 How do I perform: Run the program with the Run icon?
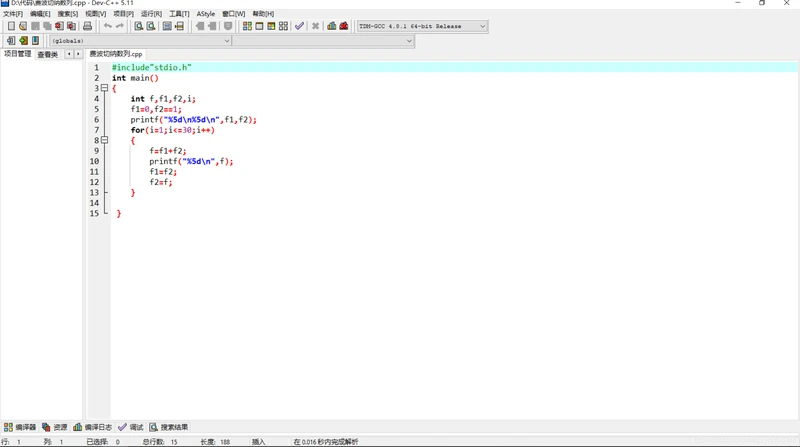pyautogui.click(x=259, y=26)
